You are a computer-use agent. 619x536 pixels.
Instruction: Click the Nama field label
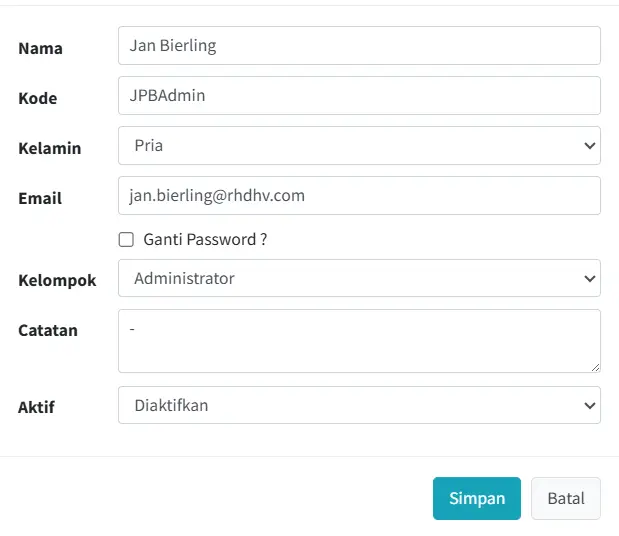(40, 48)
